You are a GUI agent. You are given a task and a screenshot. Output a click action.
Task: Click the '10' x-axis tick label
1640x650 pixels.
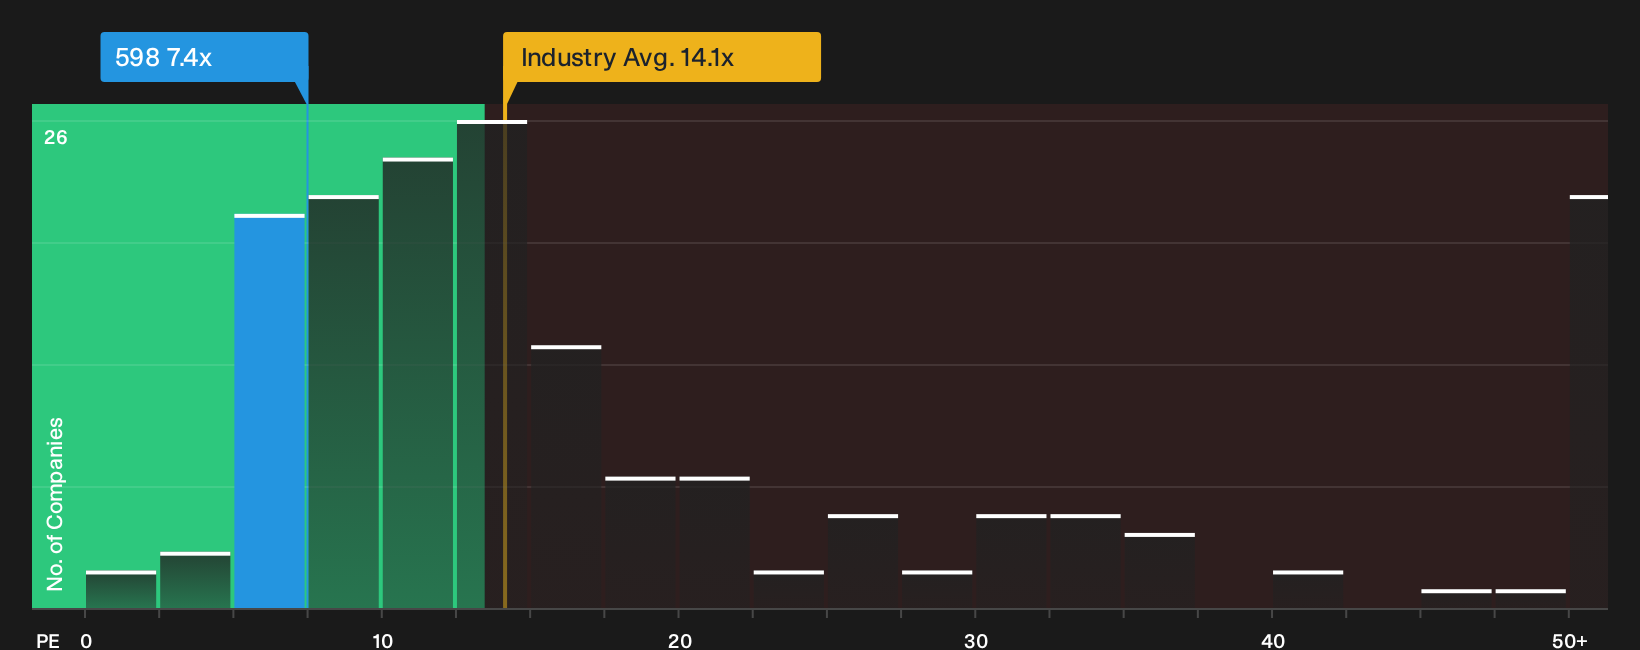tap(383, 640)
